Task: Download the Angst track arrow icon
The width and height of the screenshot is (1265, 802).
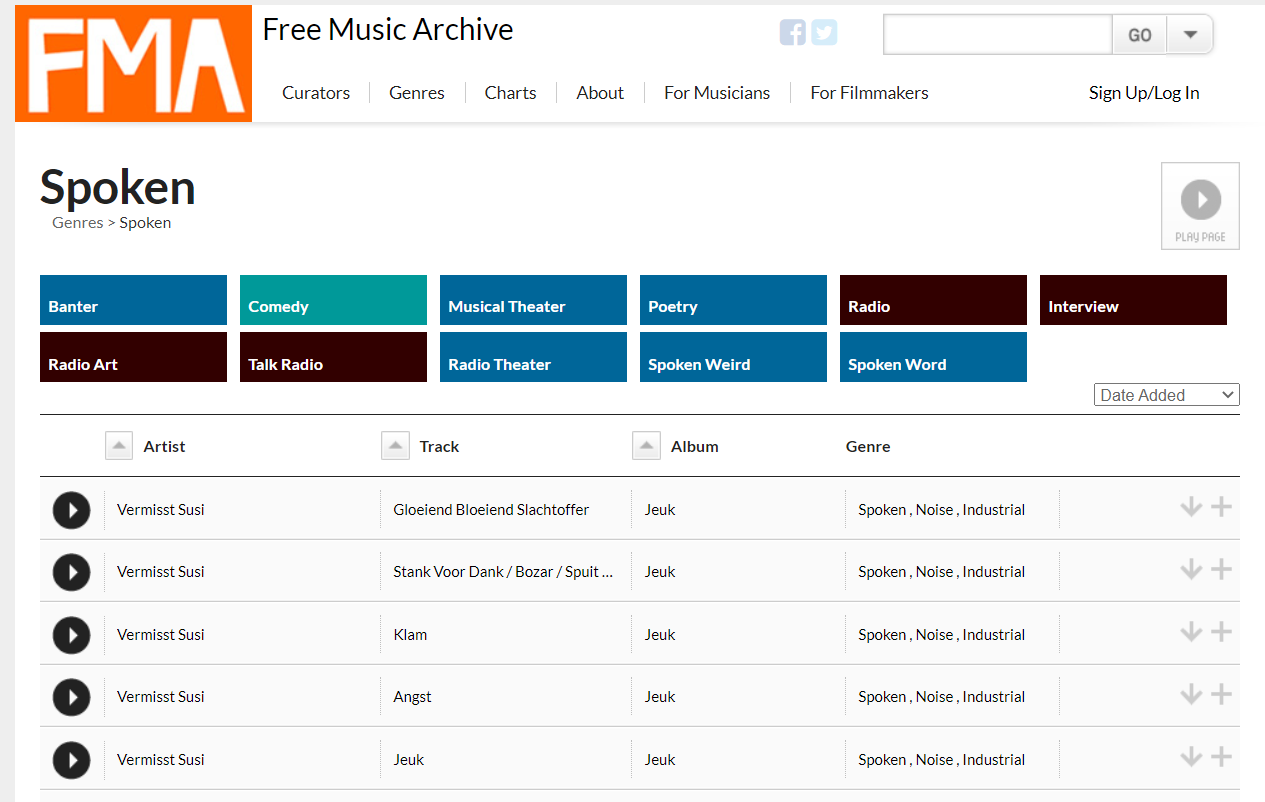Action: tap(1190, 694)
